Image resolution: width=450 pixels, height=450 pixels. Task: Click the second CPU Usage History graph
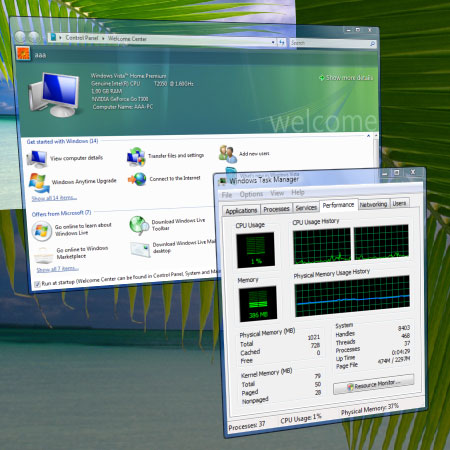(381, 242)
